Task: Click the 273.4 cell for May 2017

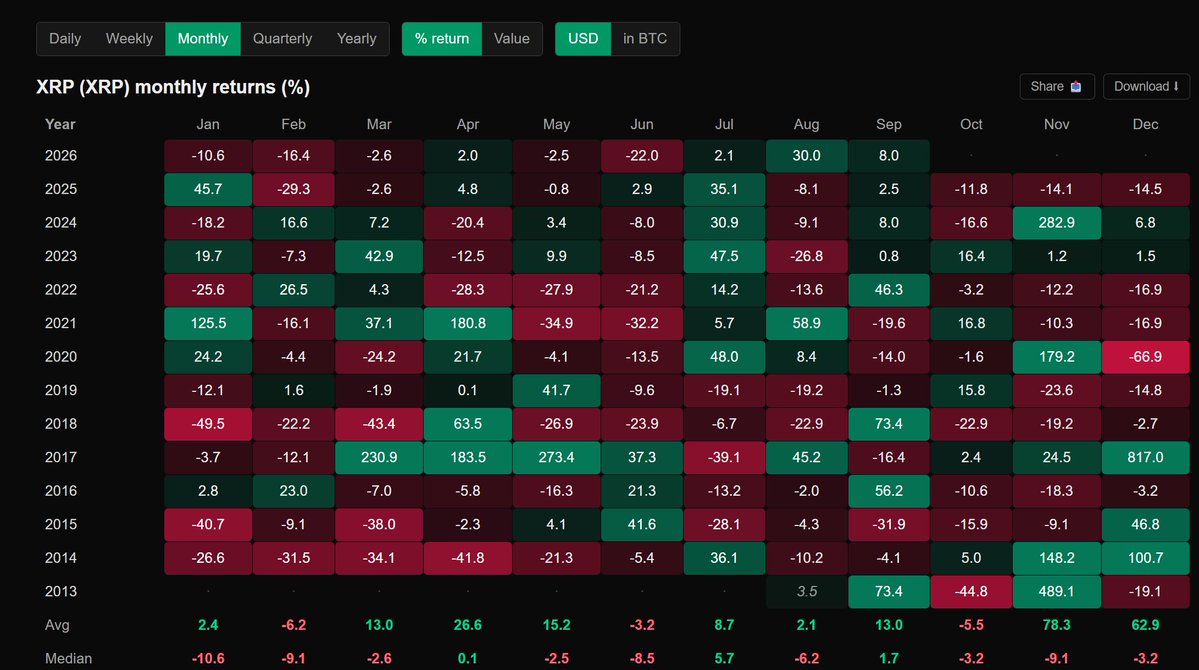Action: point(556,457)
